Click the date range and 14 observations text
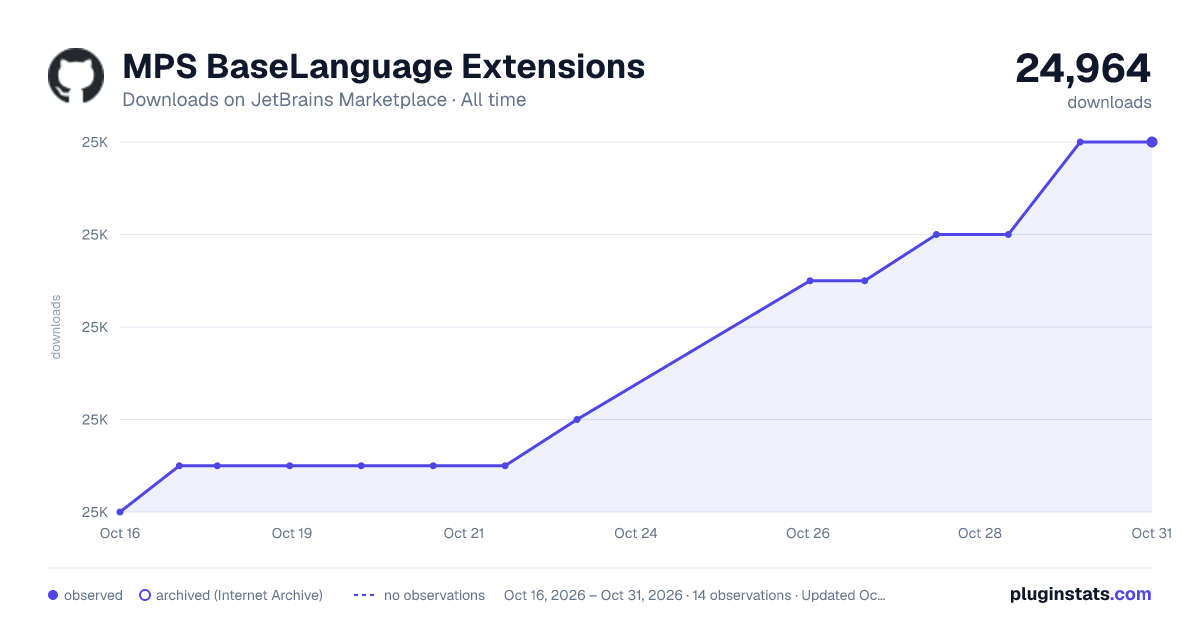 (x=694, y=595)
